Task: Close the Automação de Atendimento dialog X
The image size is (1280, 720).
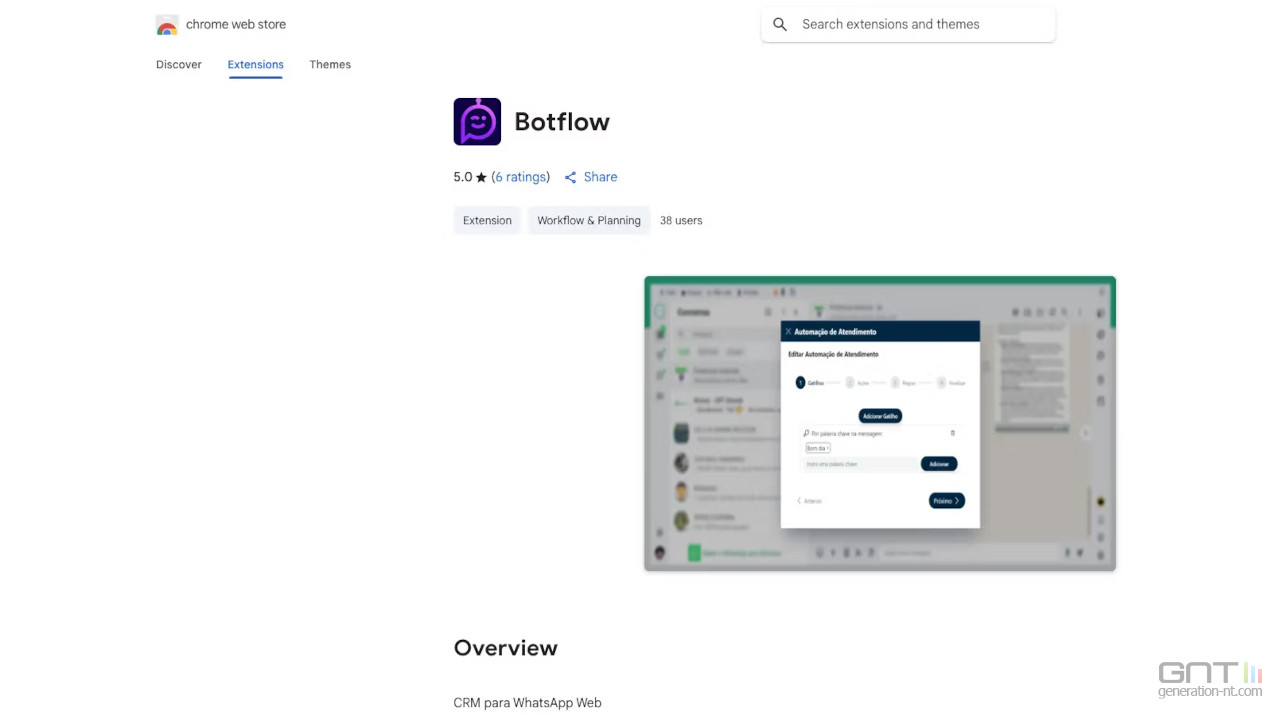Action: point(788,332)
